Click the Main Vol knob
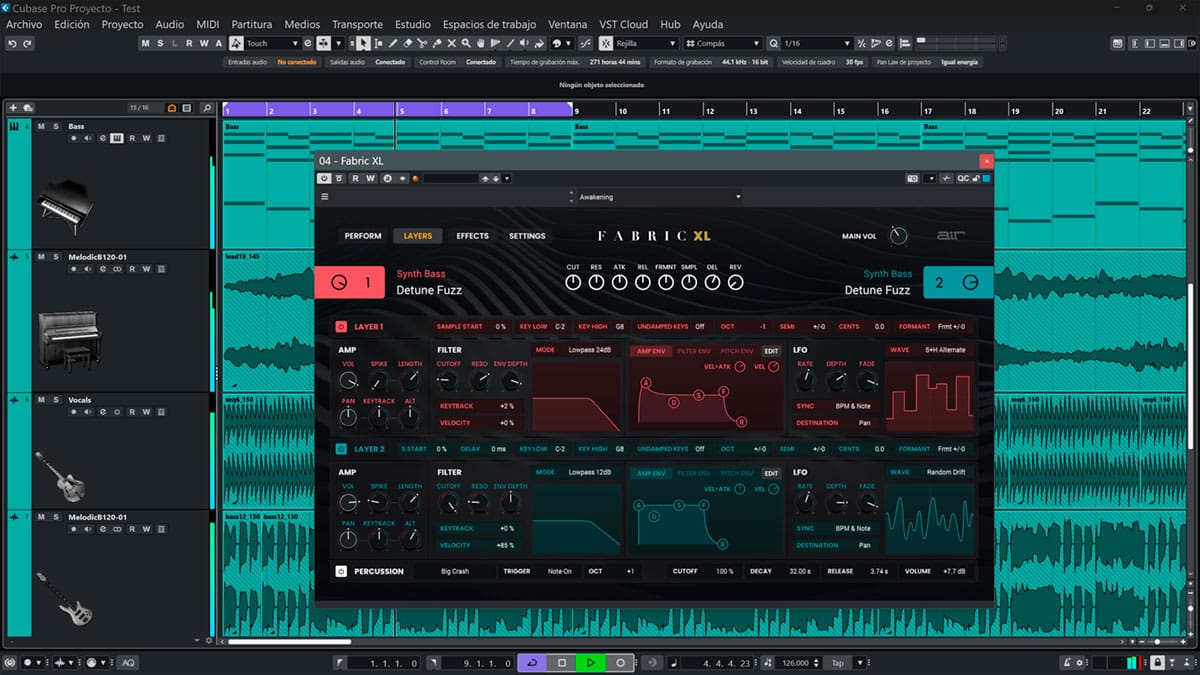The width and height of the screenshot is (1200, 675). coord(899,236)
